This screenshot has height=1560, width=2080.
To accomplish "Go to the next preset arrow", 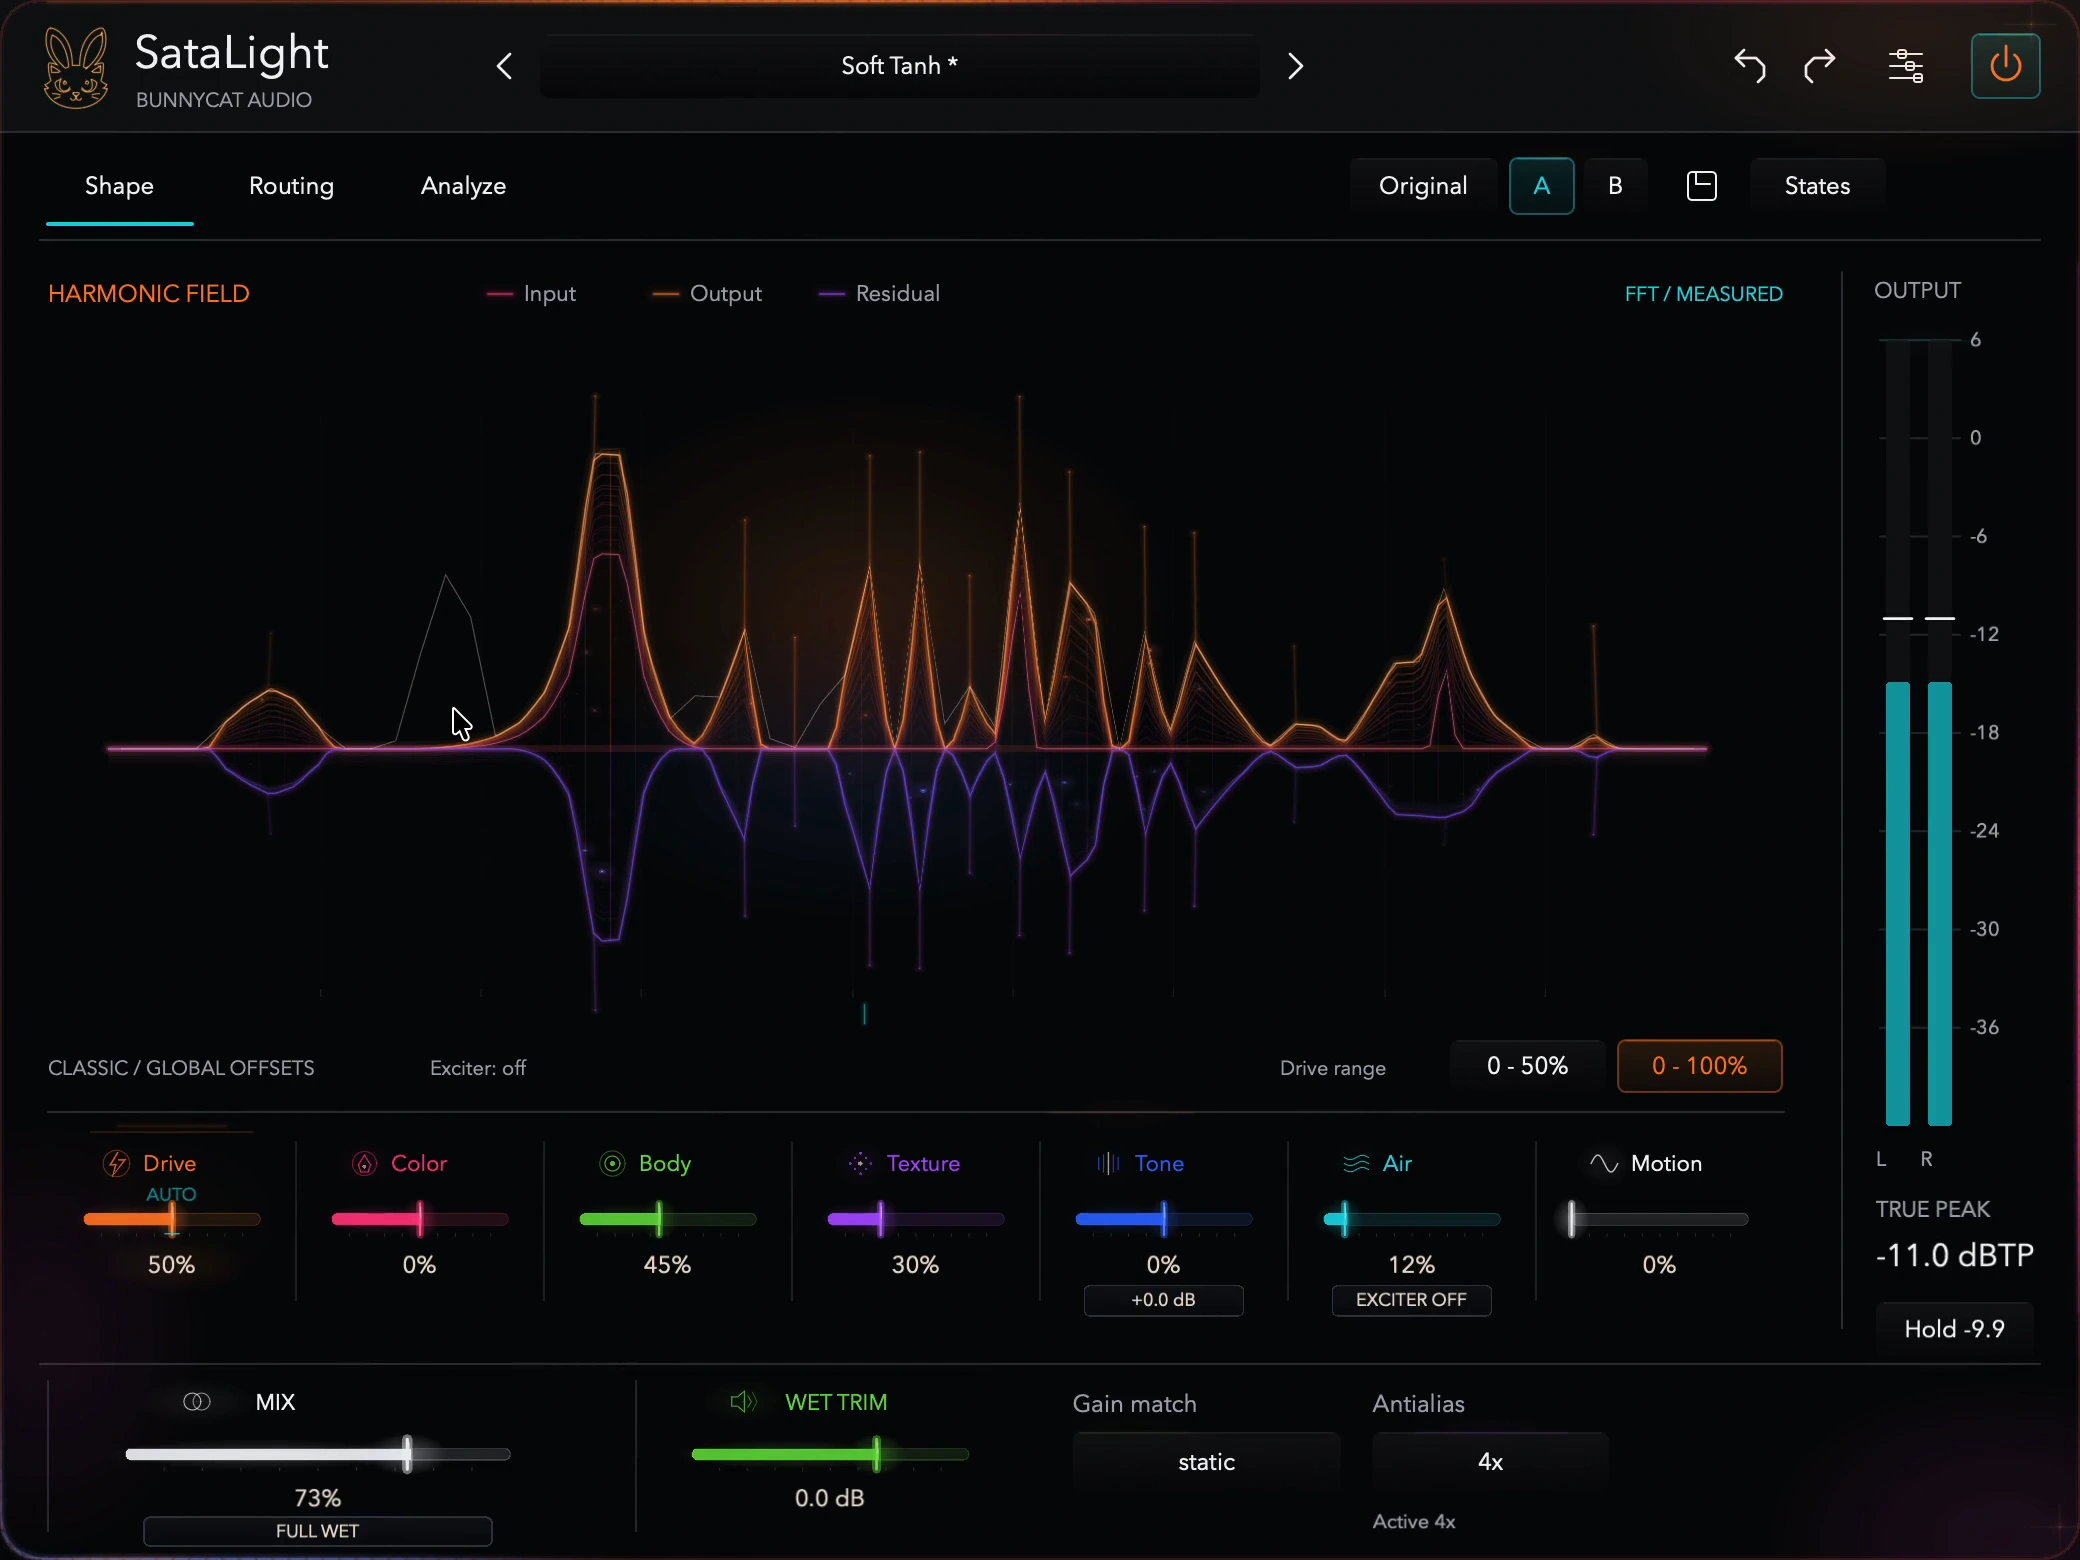I will pos(1295,66).
